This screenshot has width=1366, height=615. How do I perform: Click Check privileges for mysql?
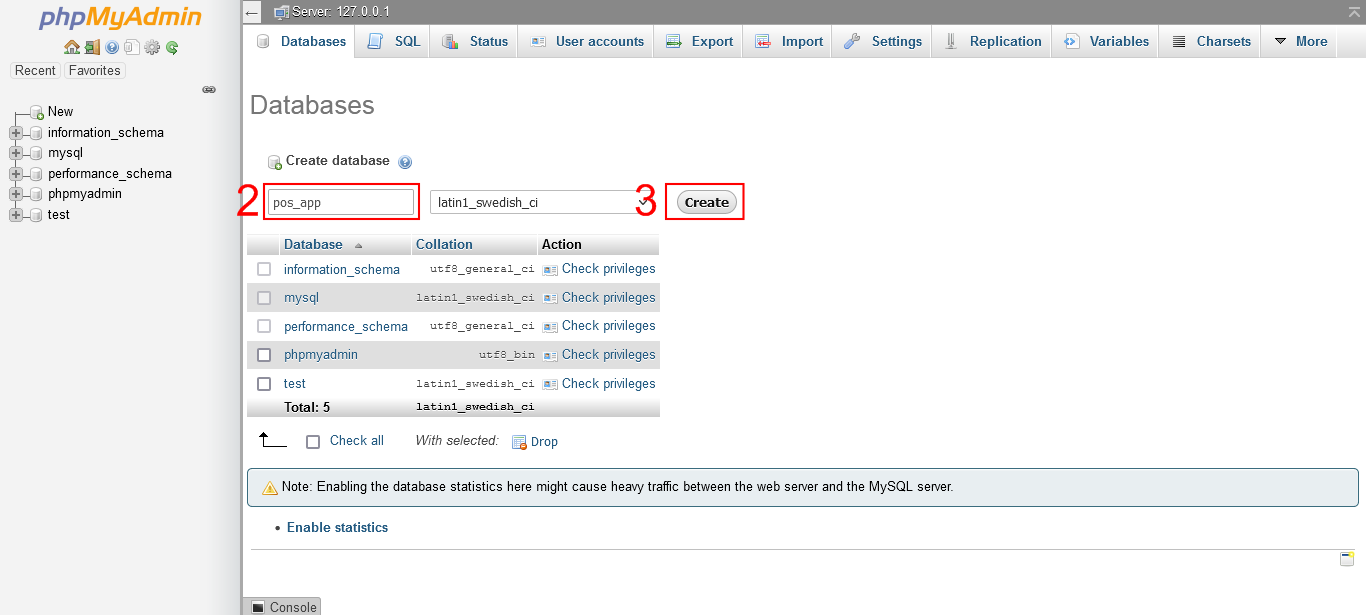tap(599, 297)
